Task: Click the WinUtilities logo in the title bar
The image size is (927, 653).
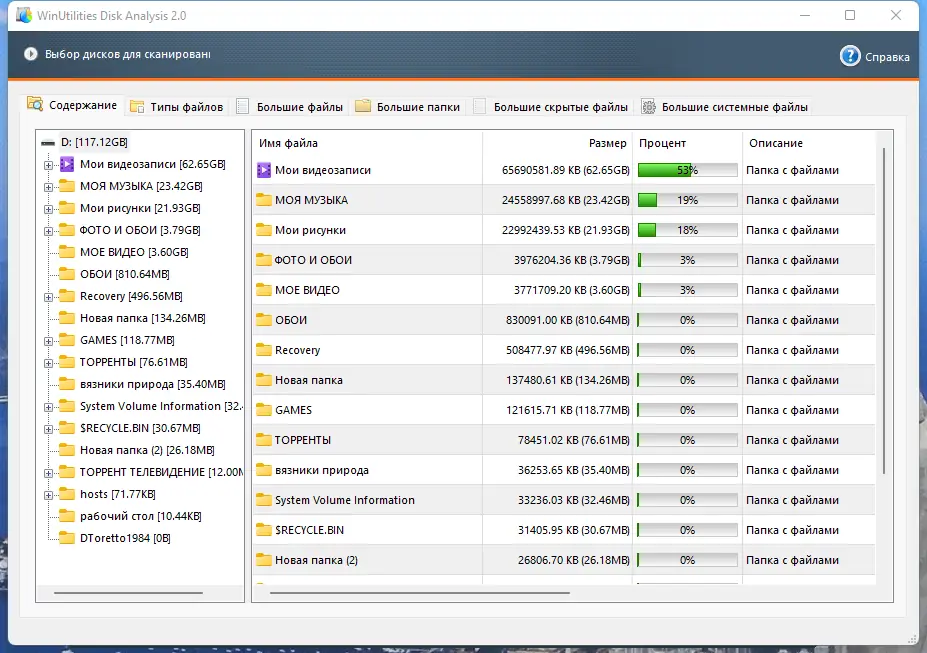Action: click(23, 14)
